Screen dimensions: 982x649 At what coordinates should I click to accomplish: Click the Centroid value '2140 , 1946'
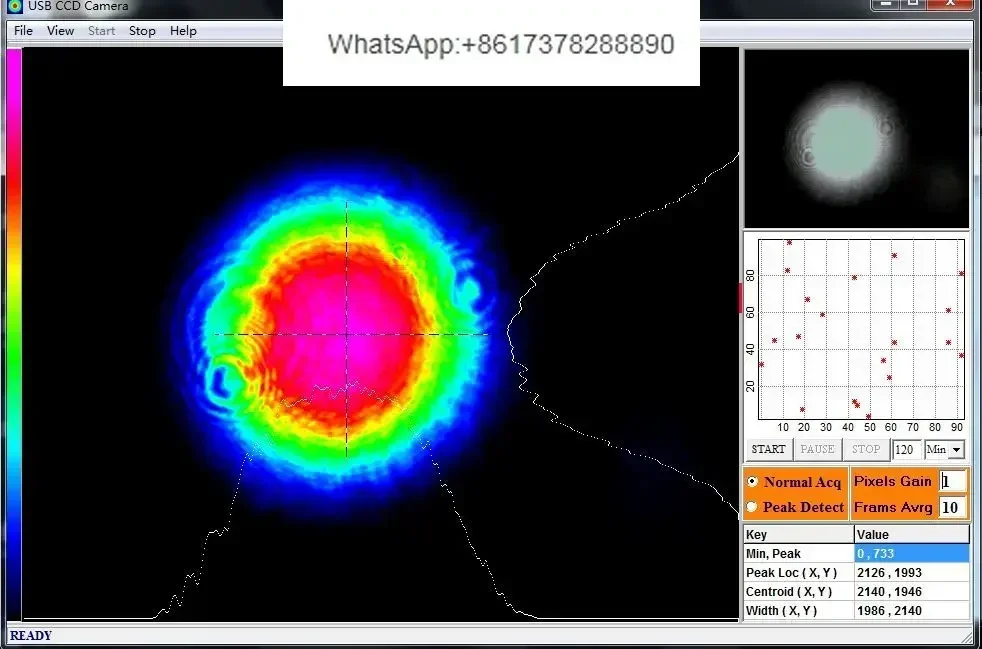(x=911, y=591)
